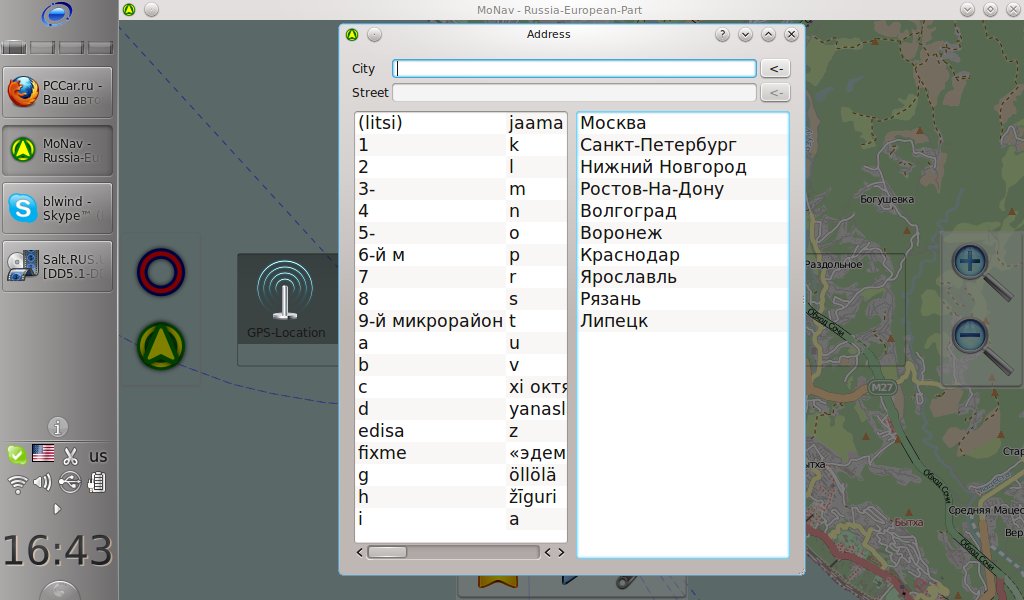Click the battery status tray icon

pyautogui.click(x=97, y=484)
